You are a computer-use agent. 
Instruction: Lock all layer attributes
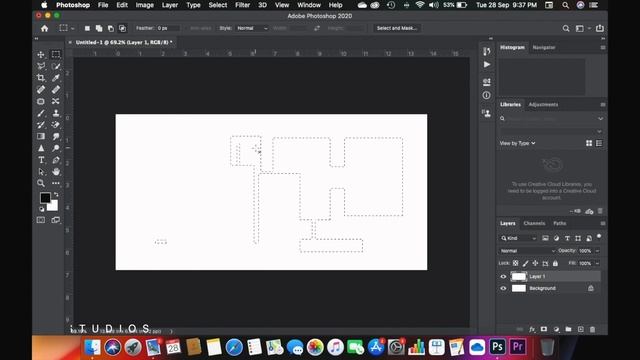(555, 263)
